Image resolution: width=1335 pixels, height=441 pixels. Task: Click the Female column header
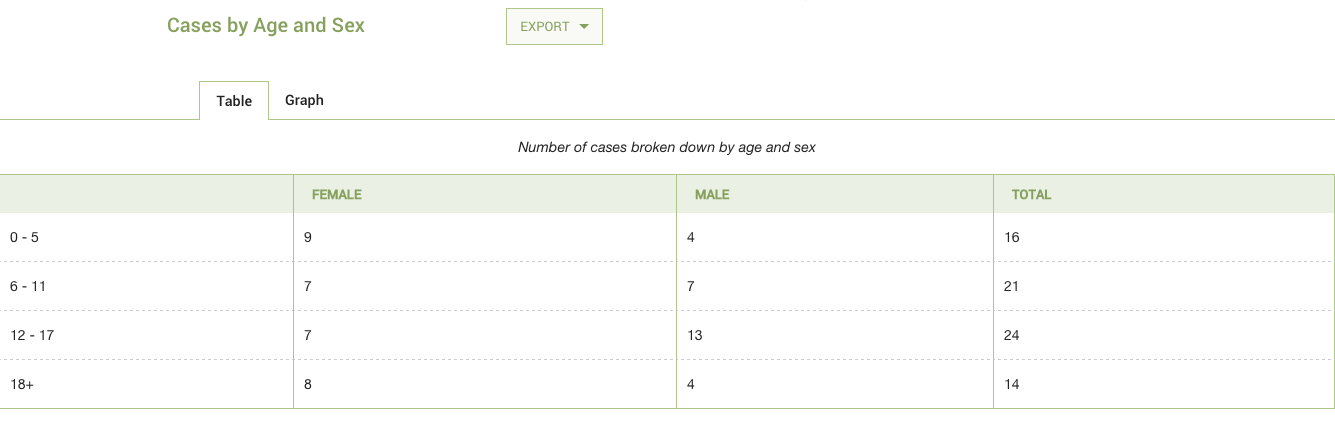[337, 195]
